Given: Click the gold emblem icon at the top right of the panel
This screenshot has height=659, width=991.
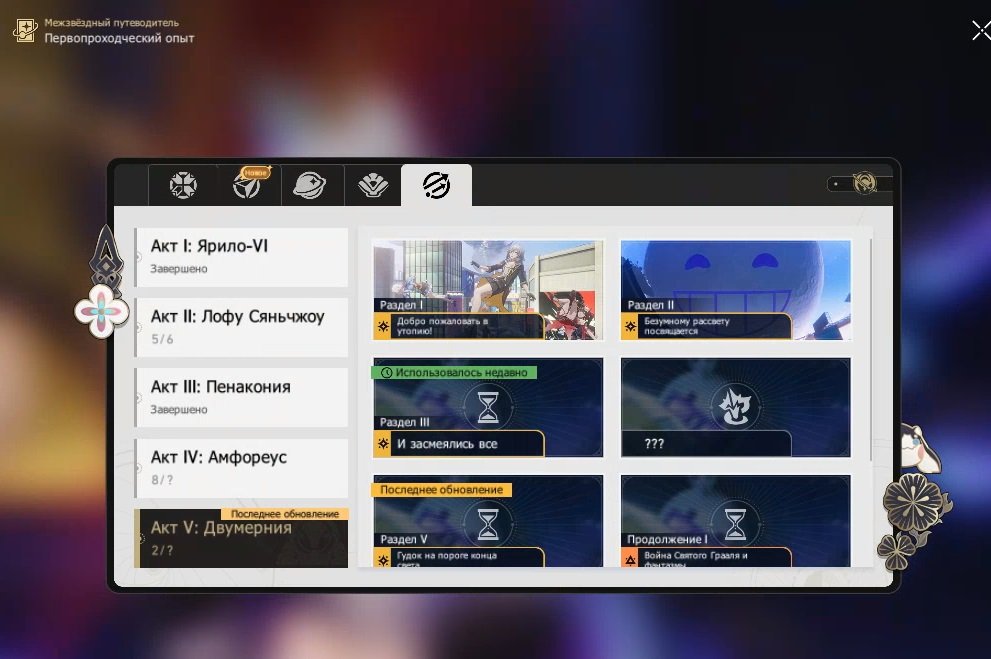Looking at the screenshot, I should pyautogui.click(x=865, y=183).
